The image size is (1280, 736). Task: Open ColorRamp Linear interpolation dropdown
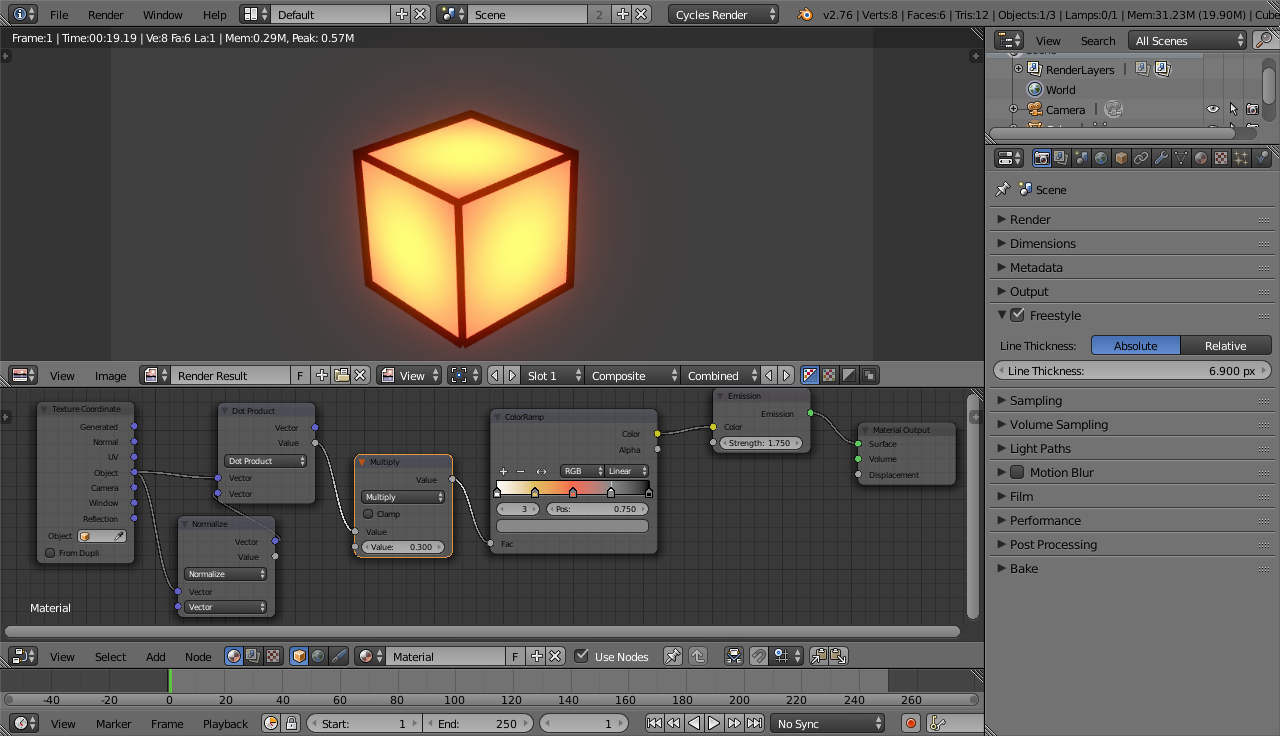pos(627,471)
